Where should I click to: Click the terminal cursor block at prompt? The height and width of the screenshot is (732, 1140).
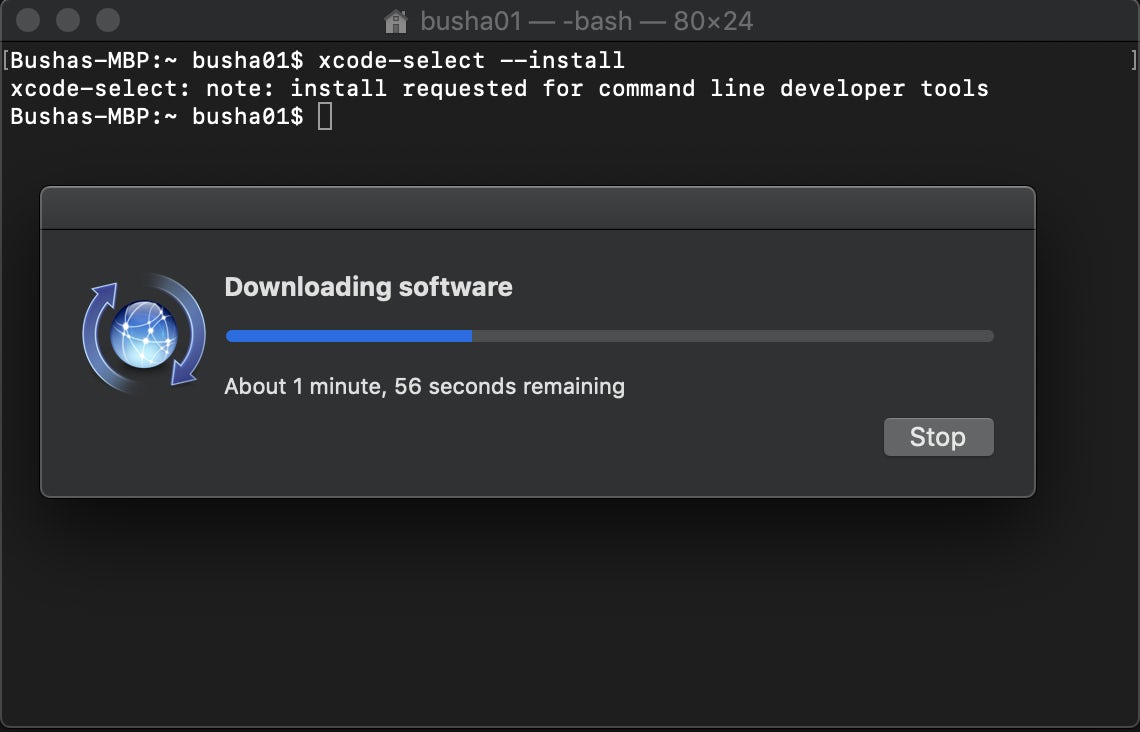(325, 117)
